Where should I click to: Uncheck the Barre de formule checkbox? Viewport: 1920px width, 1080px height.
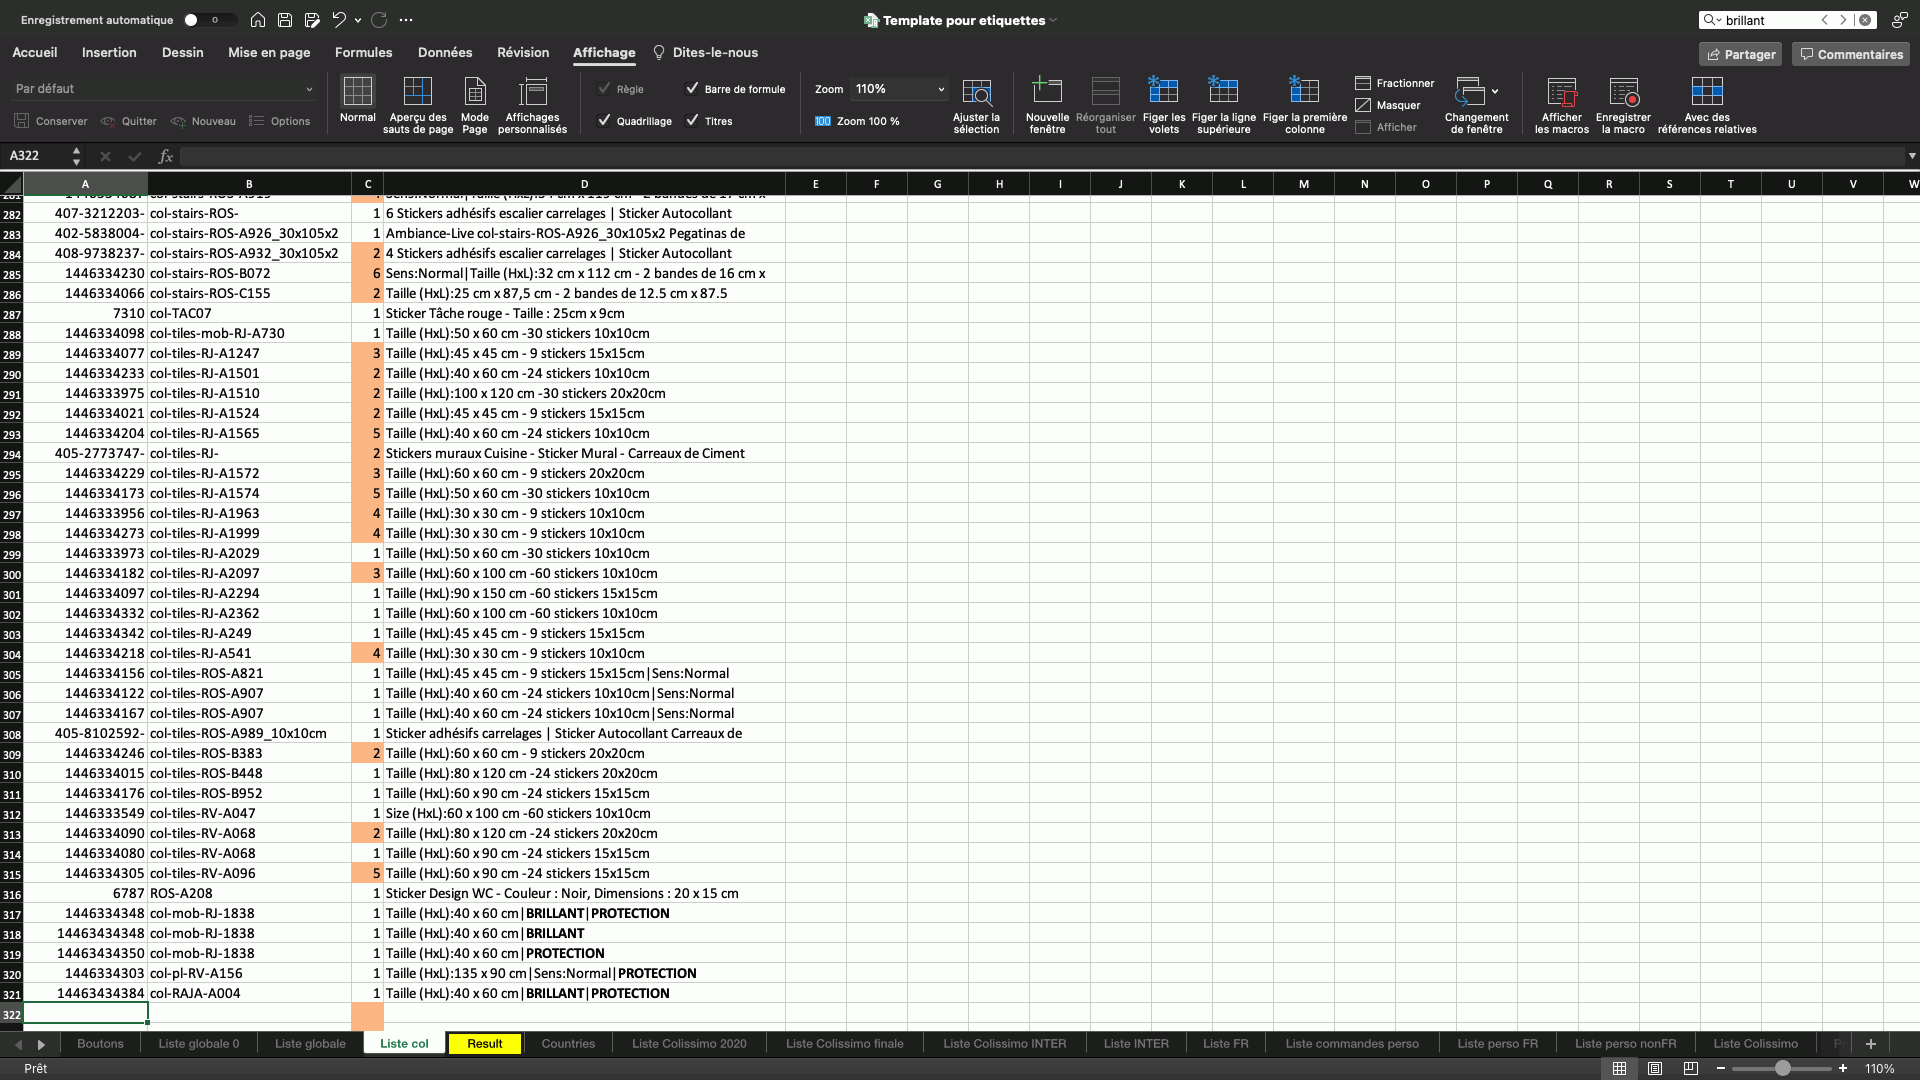pos(692,89)
